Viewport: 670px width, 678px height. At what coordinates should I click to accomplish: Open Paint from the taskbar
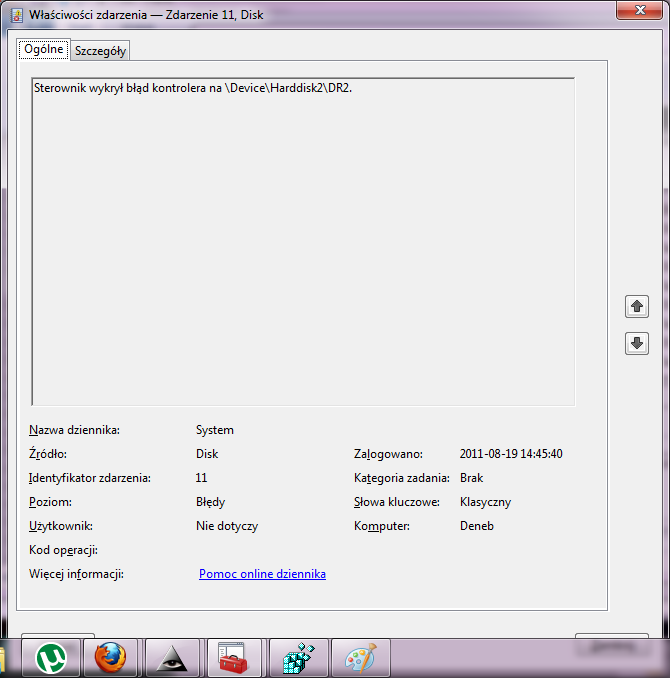click(x=361, y=658)
